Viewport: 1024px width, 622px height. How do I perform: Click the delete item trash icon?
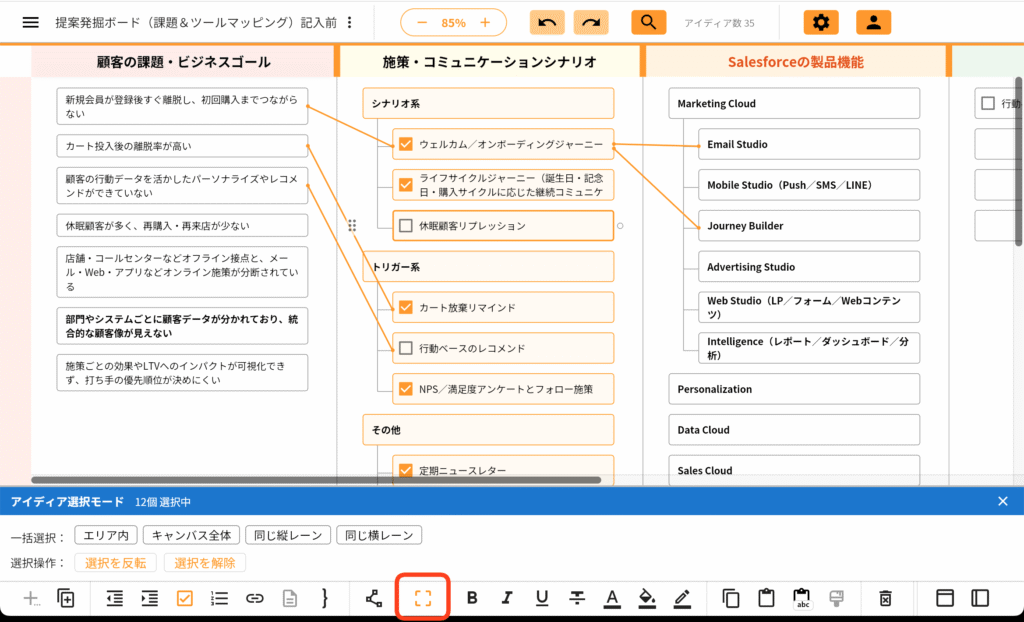pos(884,597)
